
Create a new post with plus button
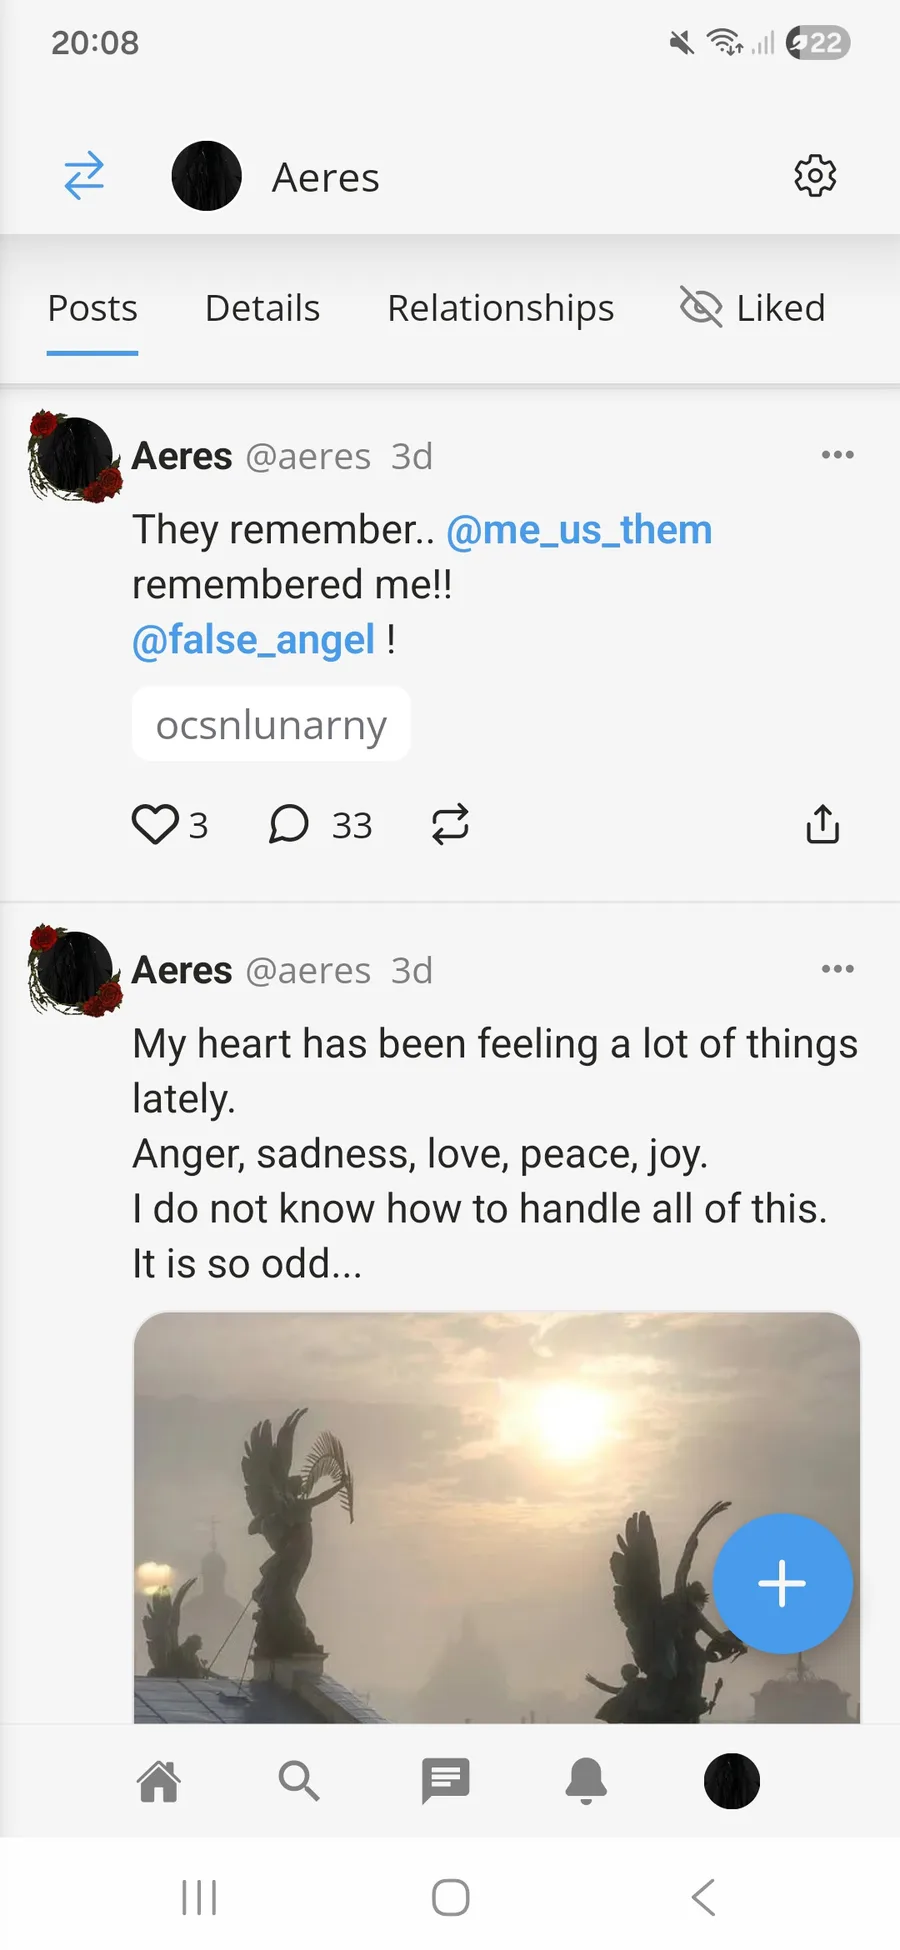point(782,1583)
